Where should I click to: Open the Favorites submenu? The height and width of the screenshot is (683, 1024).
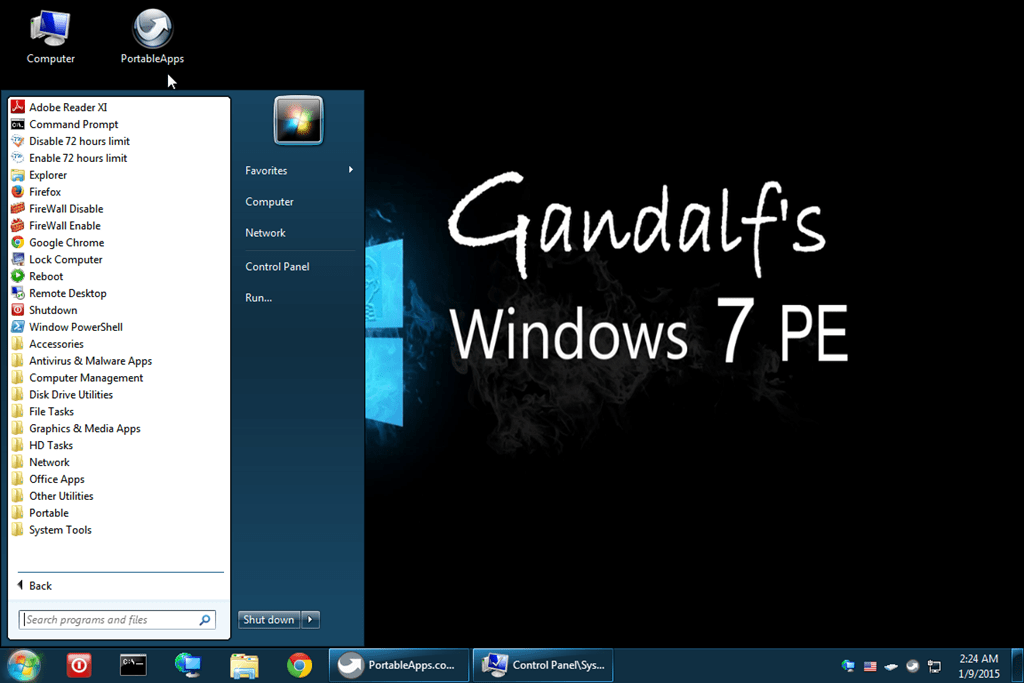click(298, 170)
